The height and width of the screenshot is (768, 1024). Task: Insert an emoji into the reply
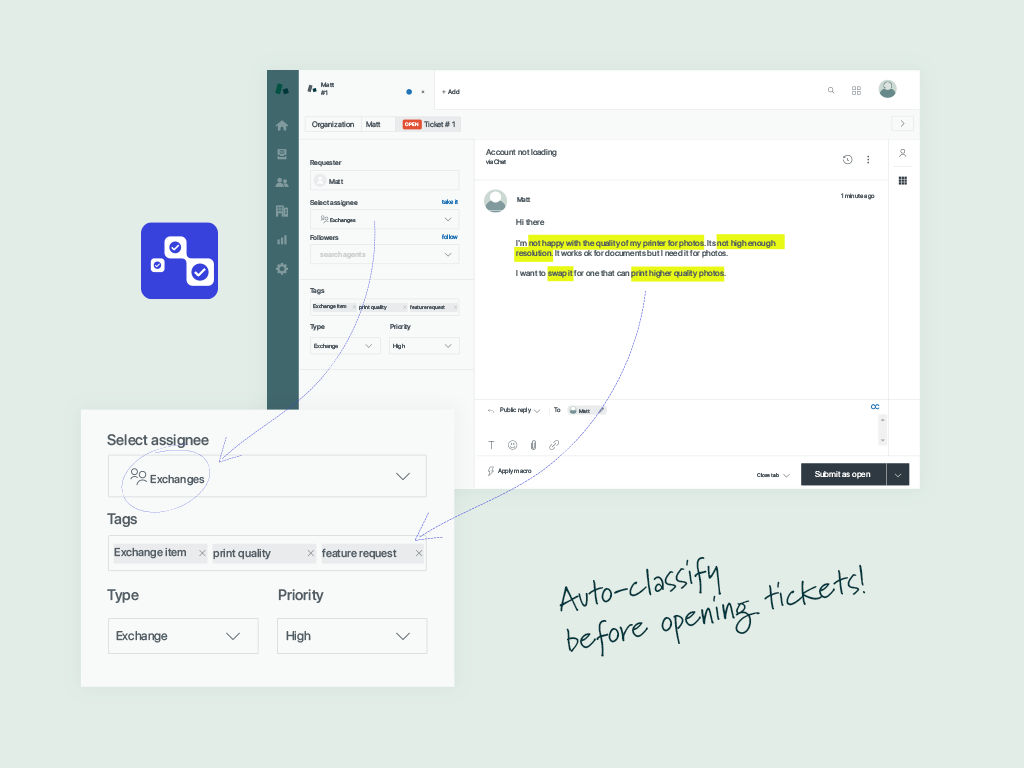click(512, 445)
